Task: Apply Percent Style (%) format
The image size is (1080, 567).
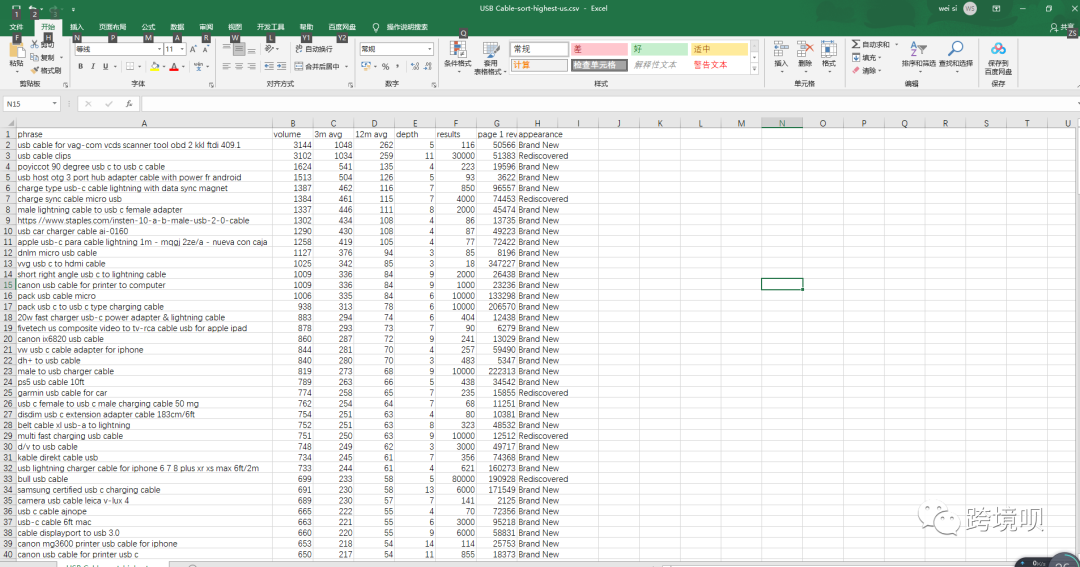Action: pyautogui.click(x=386, y=66)
